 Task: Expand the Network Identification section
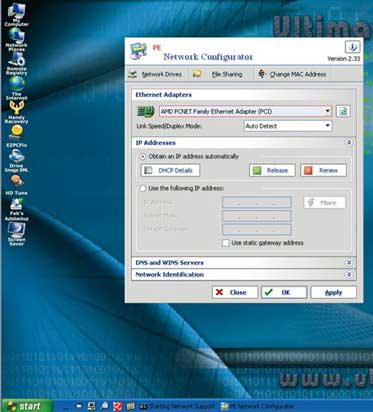click(349, 275)
